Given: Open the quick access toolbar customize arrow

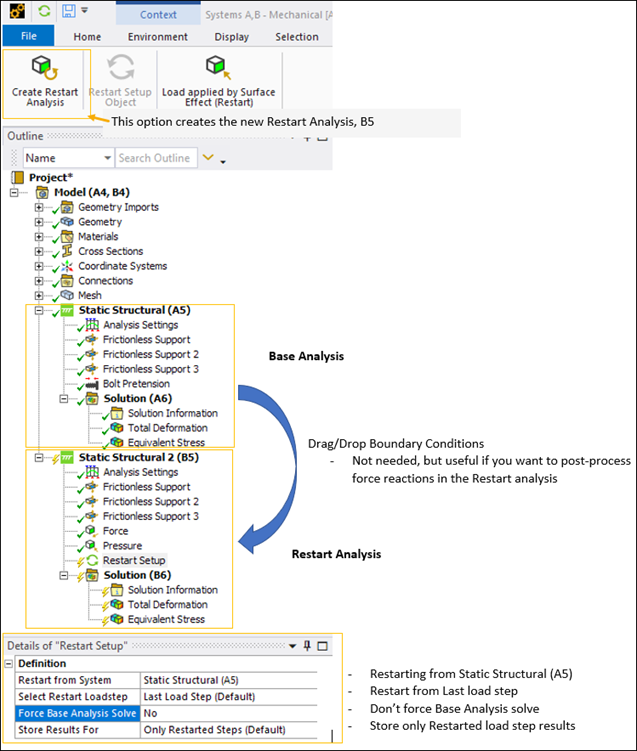Looking at the screenshot, I should [84, 10].
